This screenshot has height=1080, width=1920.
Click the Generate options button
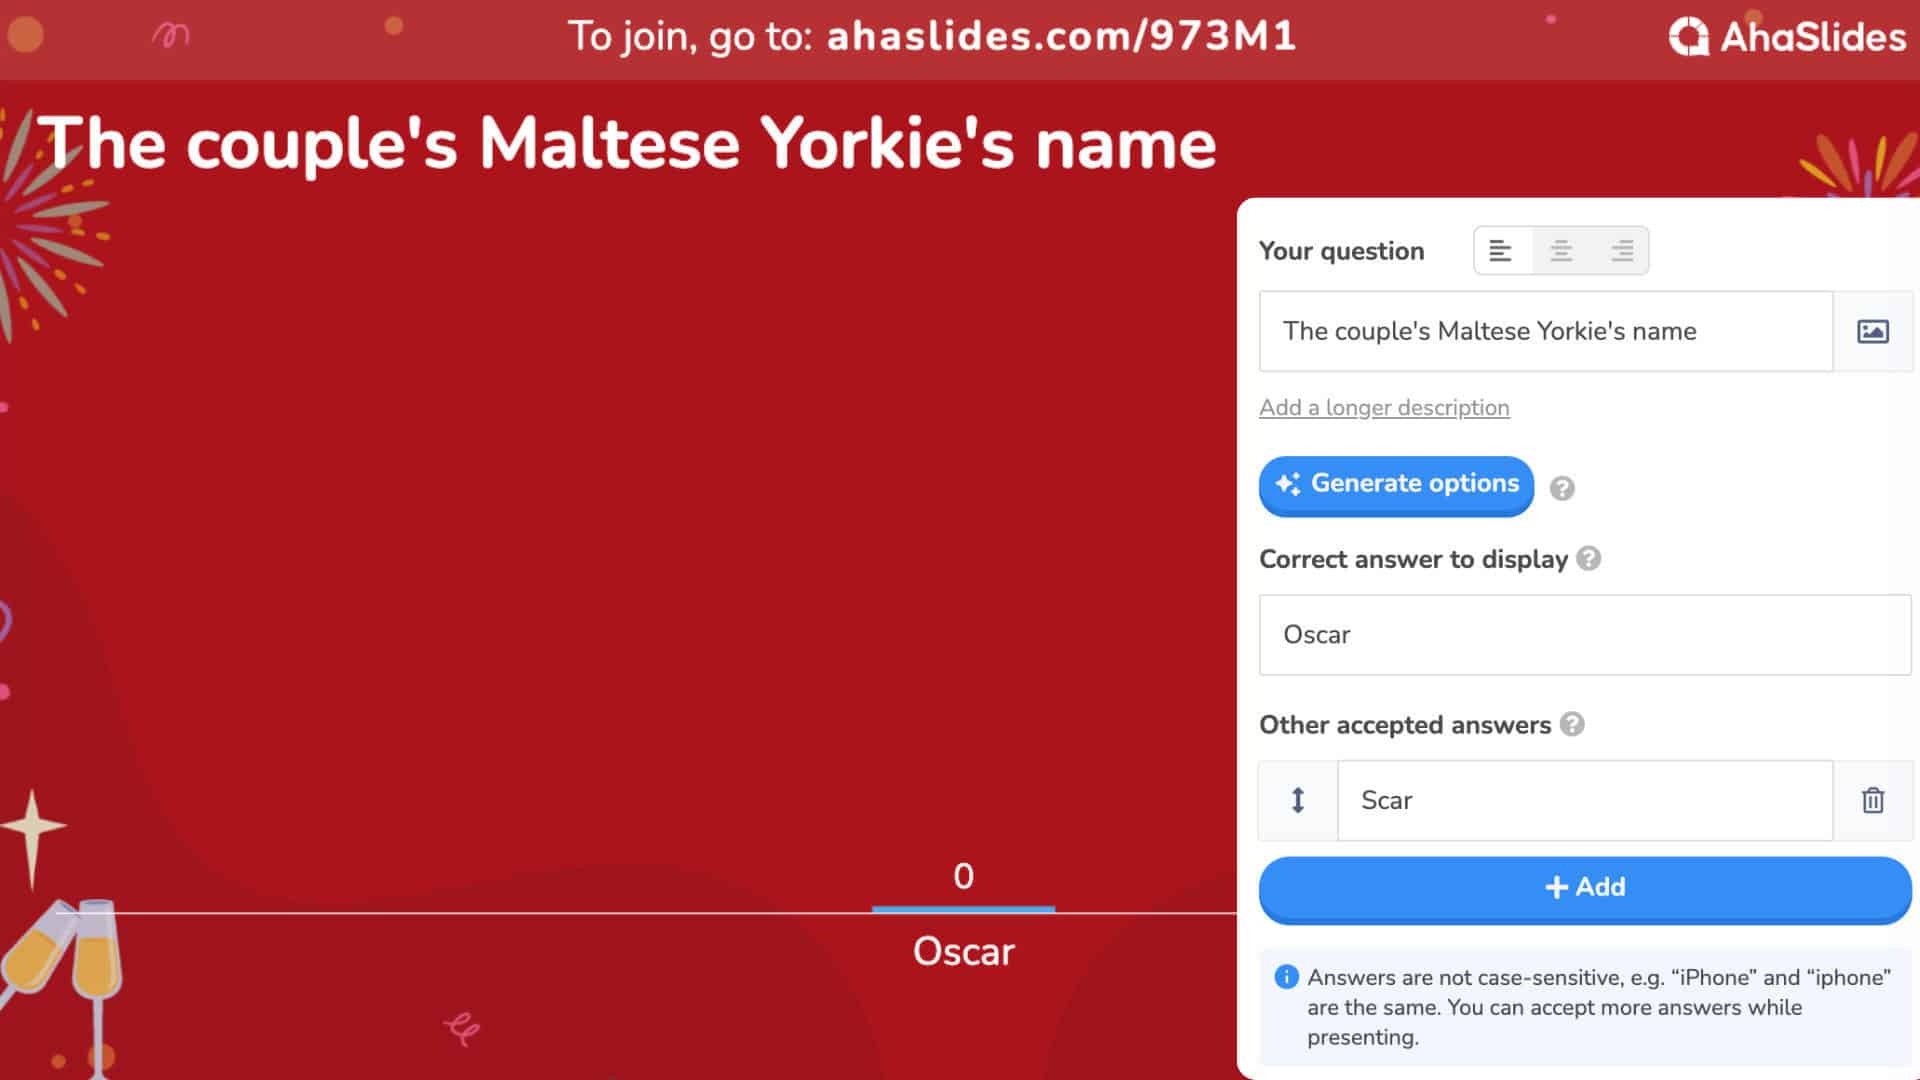pyautogui.click(x=1395, y=484)
